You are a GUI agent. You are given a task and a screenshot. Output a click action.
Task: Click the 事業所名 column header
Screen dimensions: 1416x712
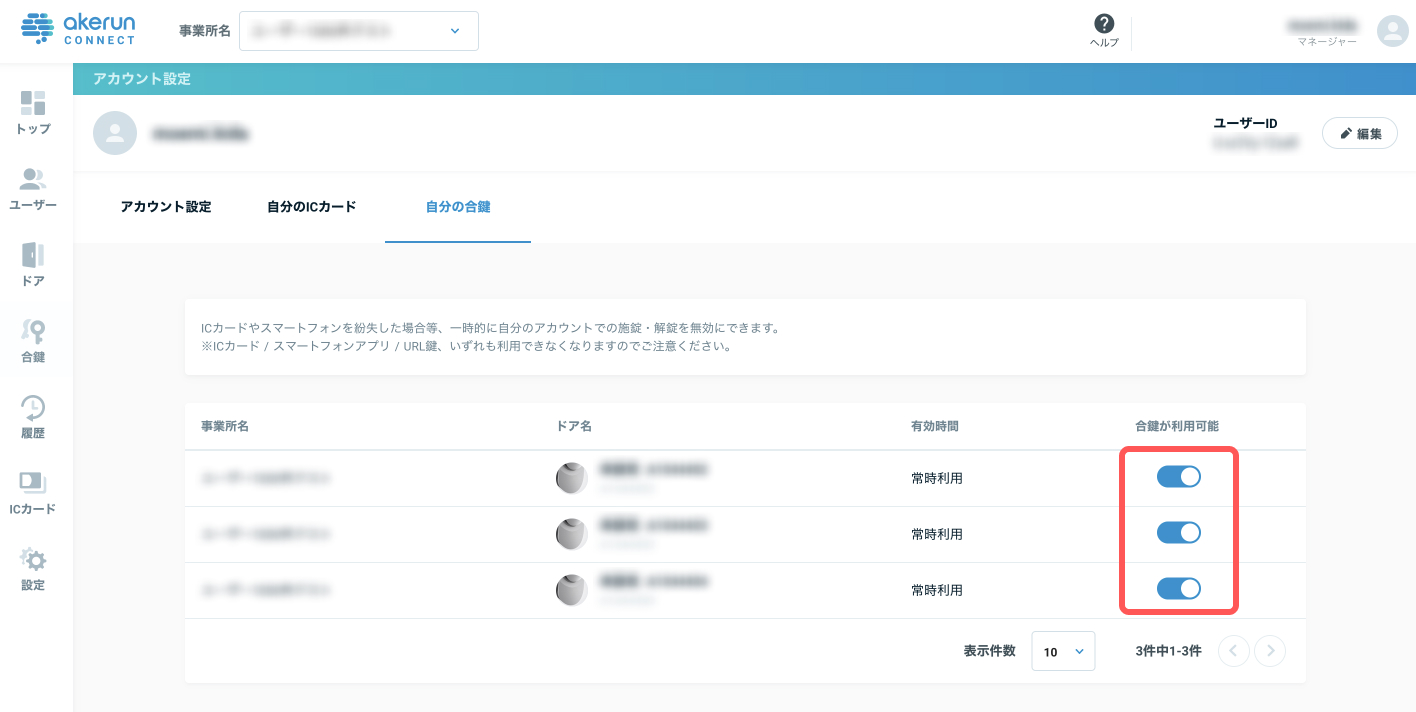pos(225,426)
